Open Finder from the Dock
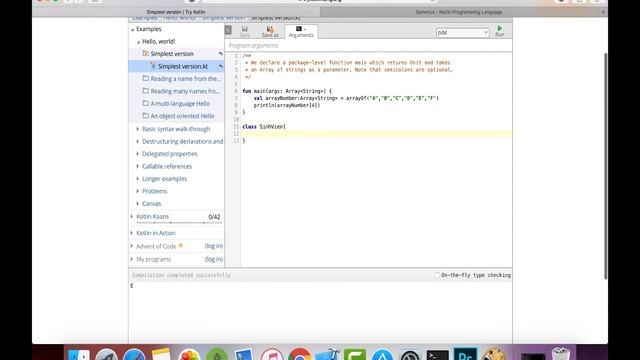The width and height of the screenshot is (640, 360). coord(78,355)
